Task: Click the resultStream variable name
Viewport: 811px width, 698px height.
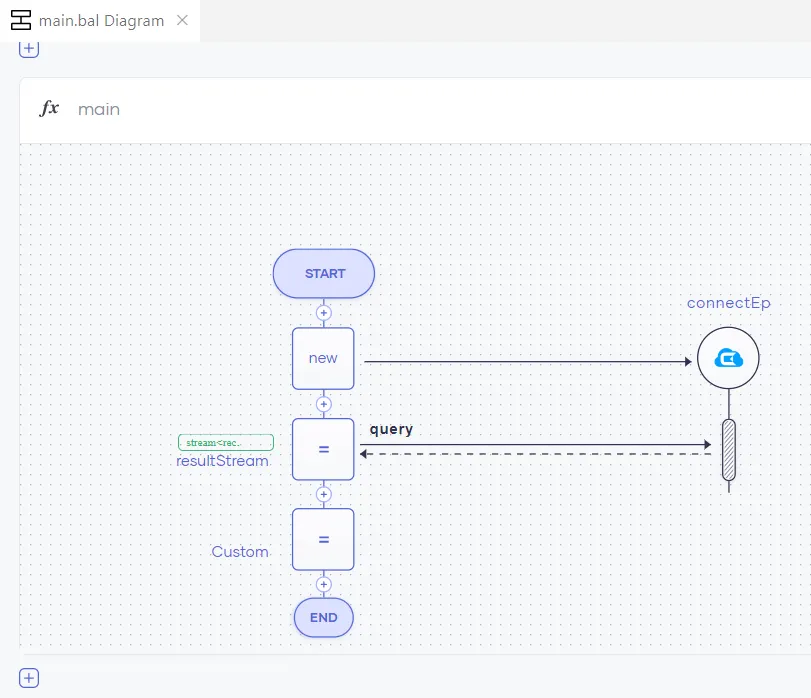Action: tap(224, 461)
